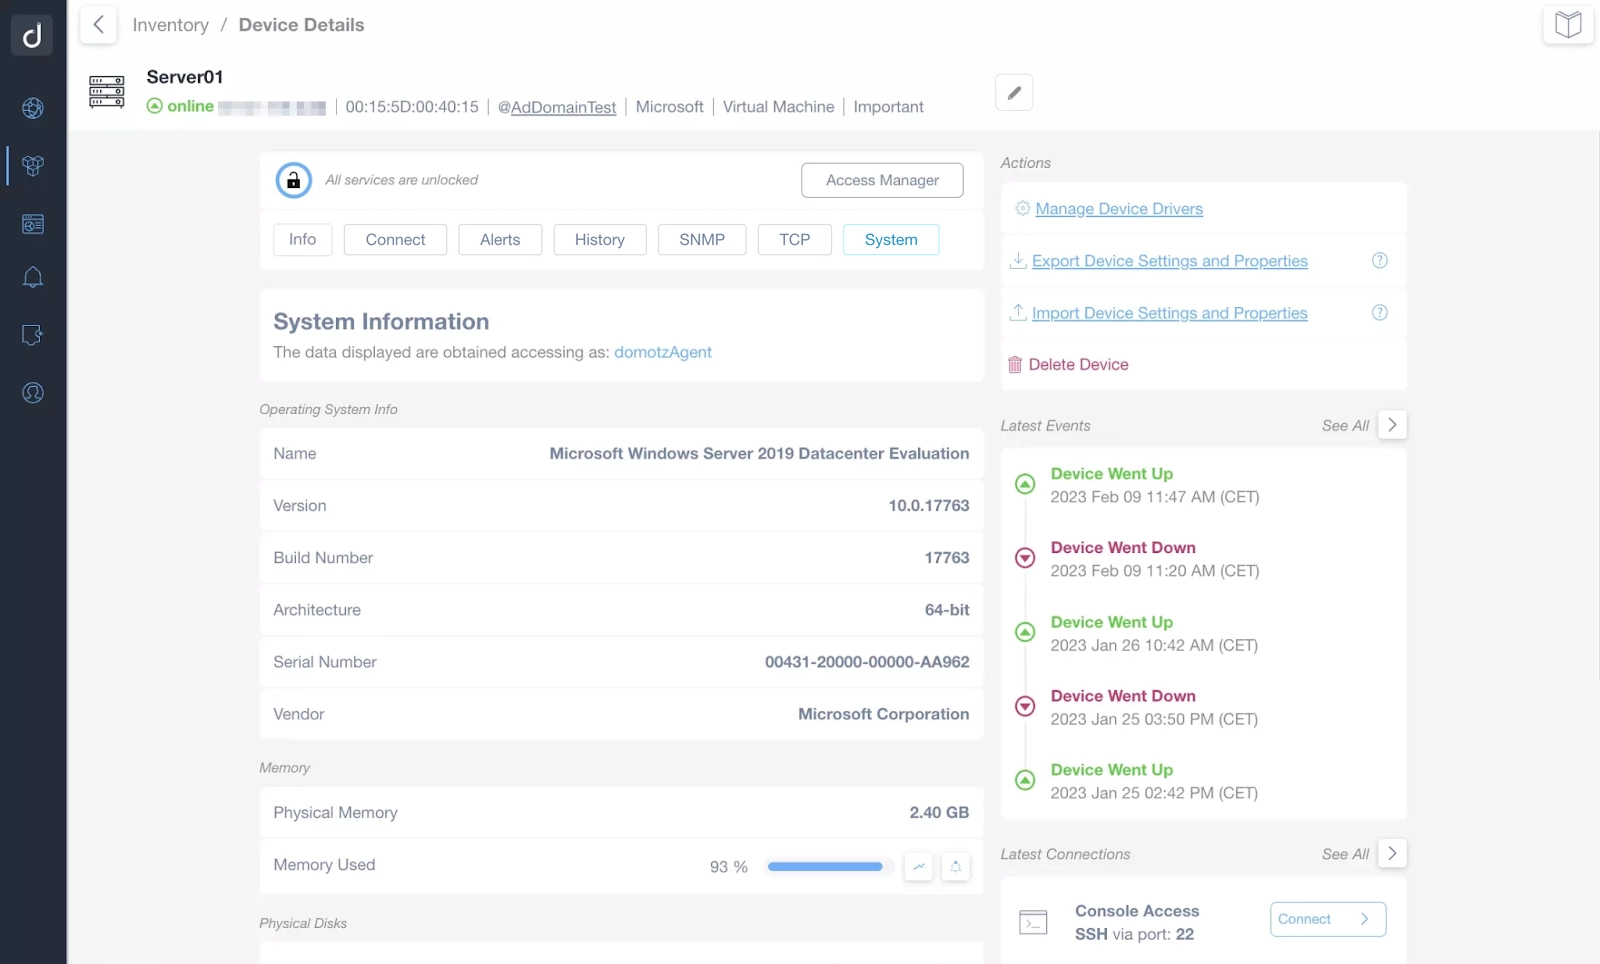Open the Access Manager button

point(882,180)
